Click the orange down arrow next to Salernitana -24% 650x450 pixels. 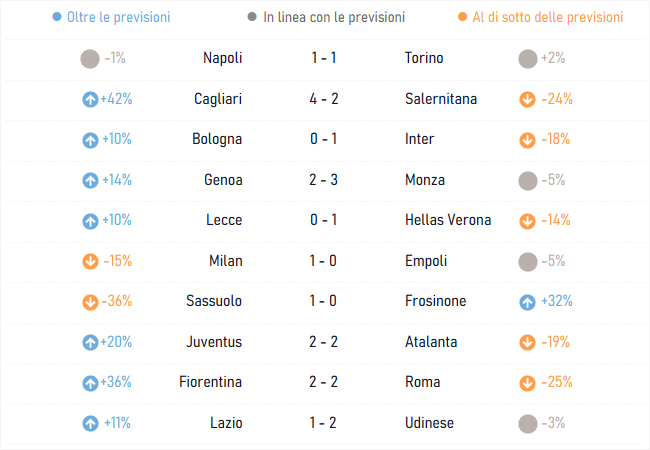coord(527,99)
